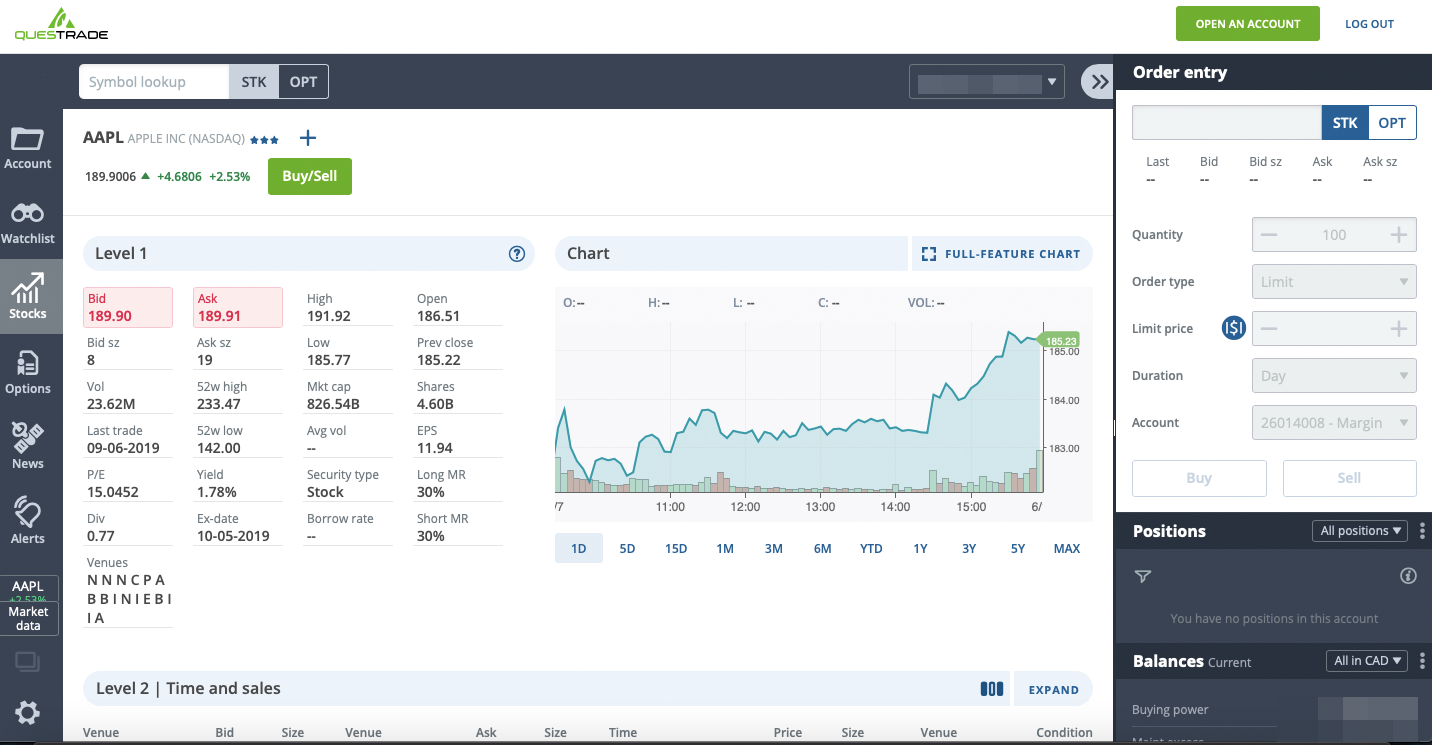Select OPT in symbol lookup toggle
The image size is (1432, 745).
(303, 82)
